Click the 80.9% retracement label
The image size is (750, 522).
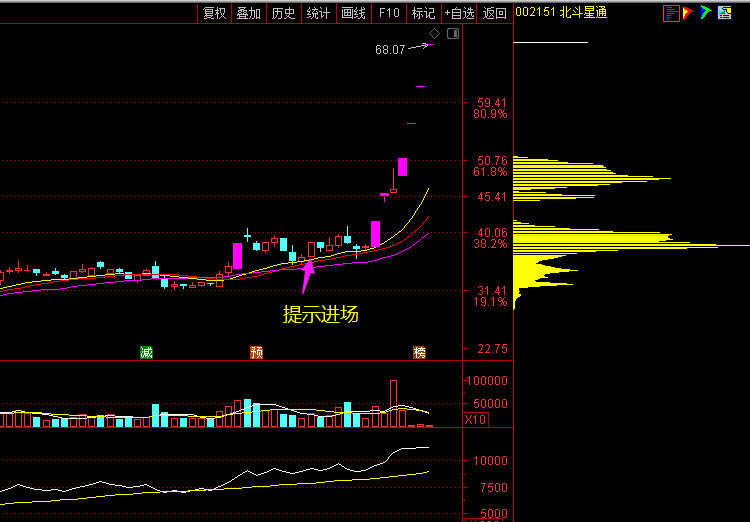490,114
